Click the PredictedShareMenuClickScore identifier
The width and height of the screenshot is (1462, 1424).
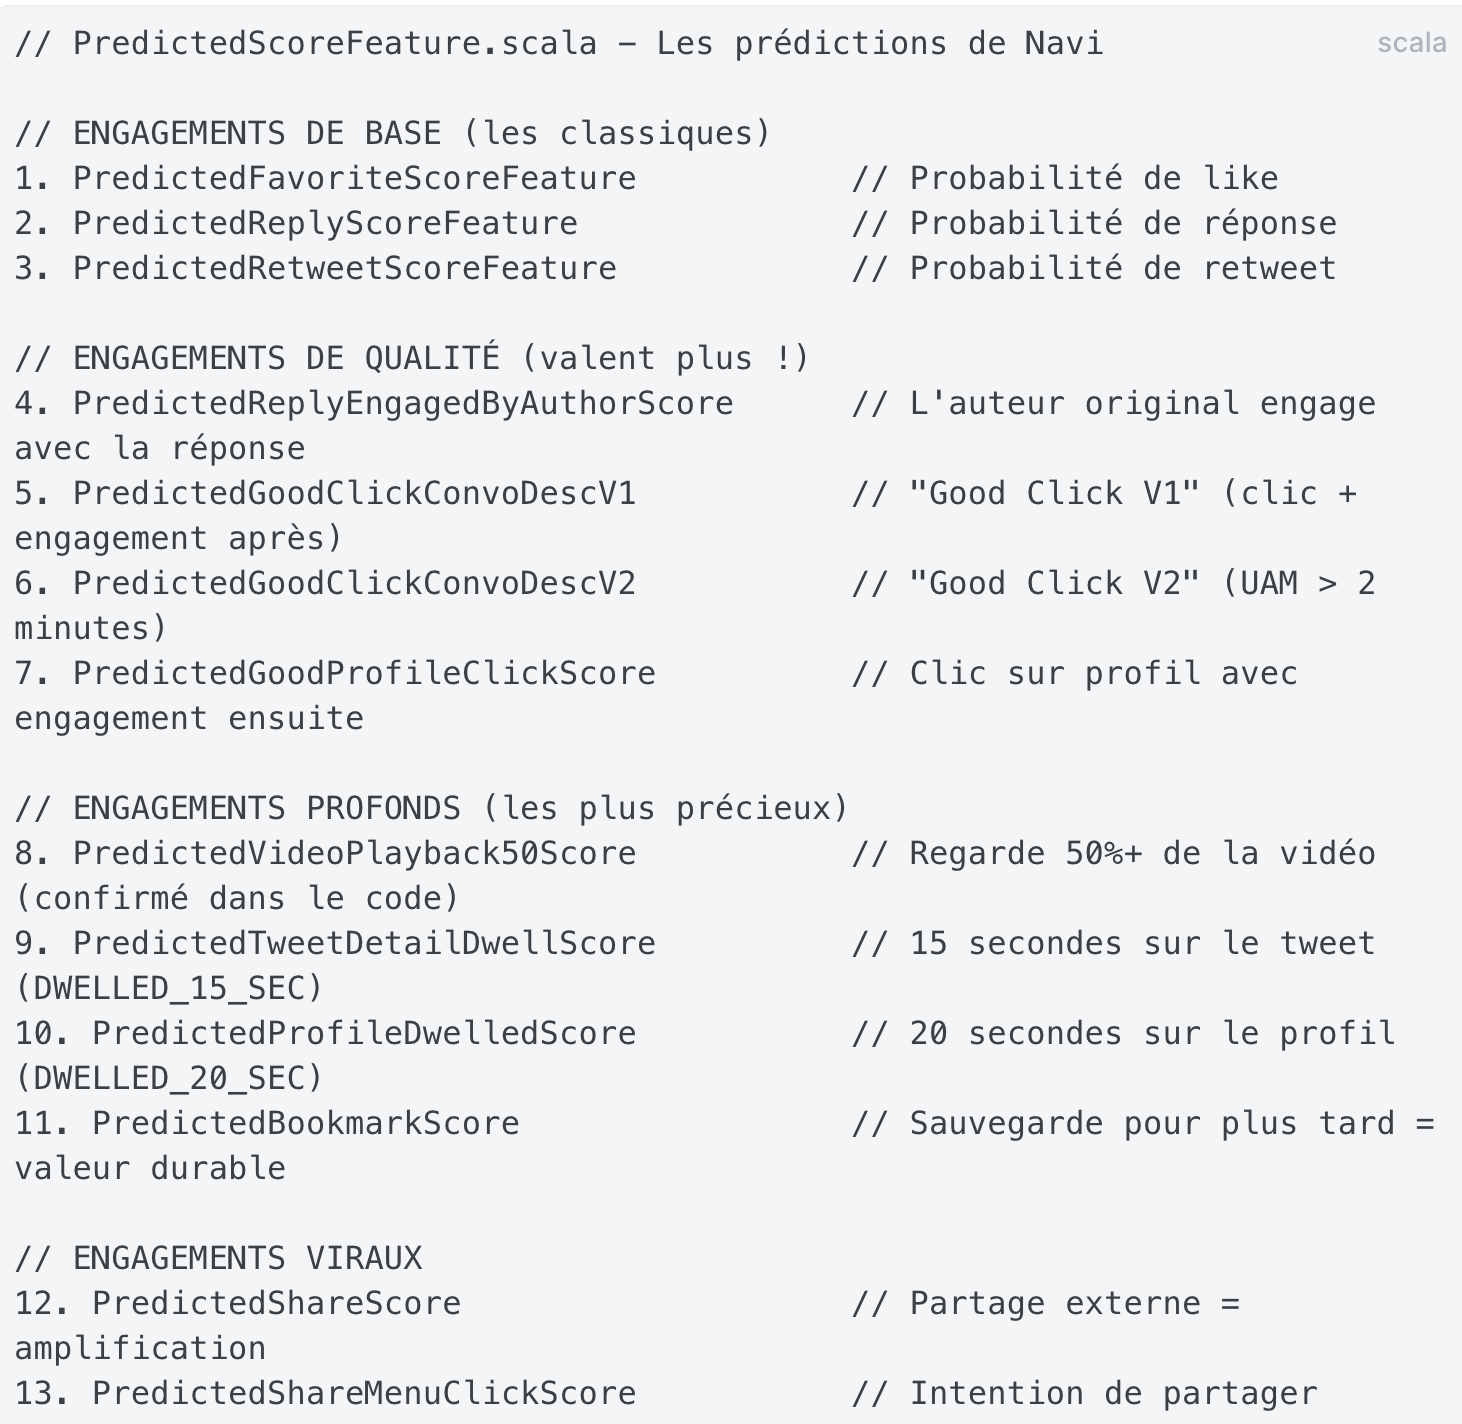click(364, 1393)
